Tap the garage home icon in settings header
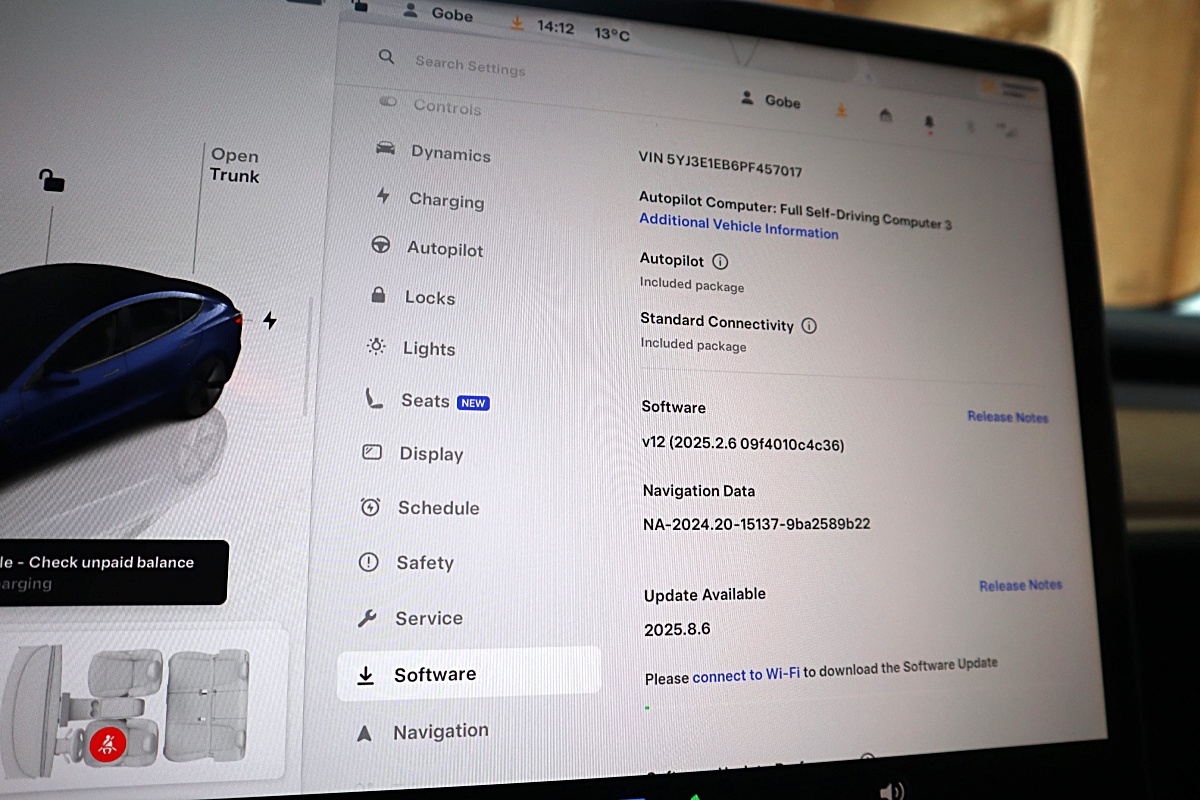This screenshot has height=800, width=1200. 885,115
